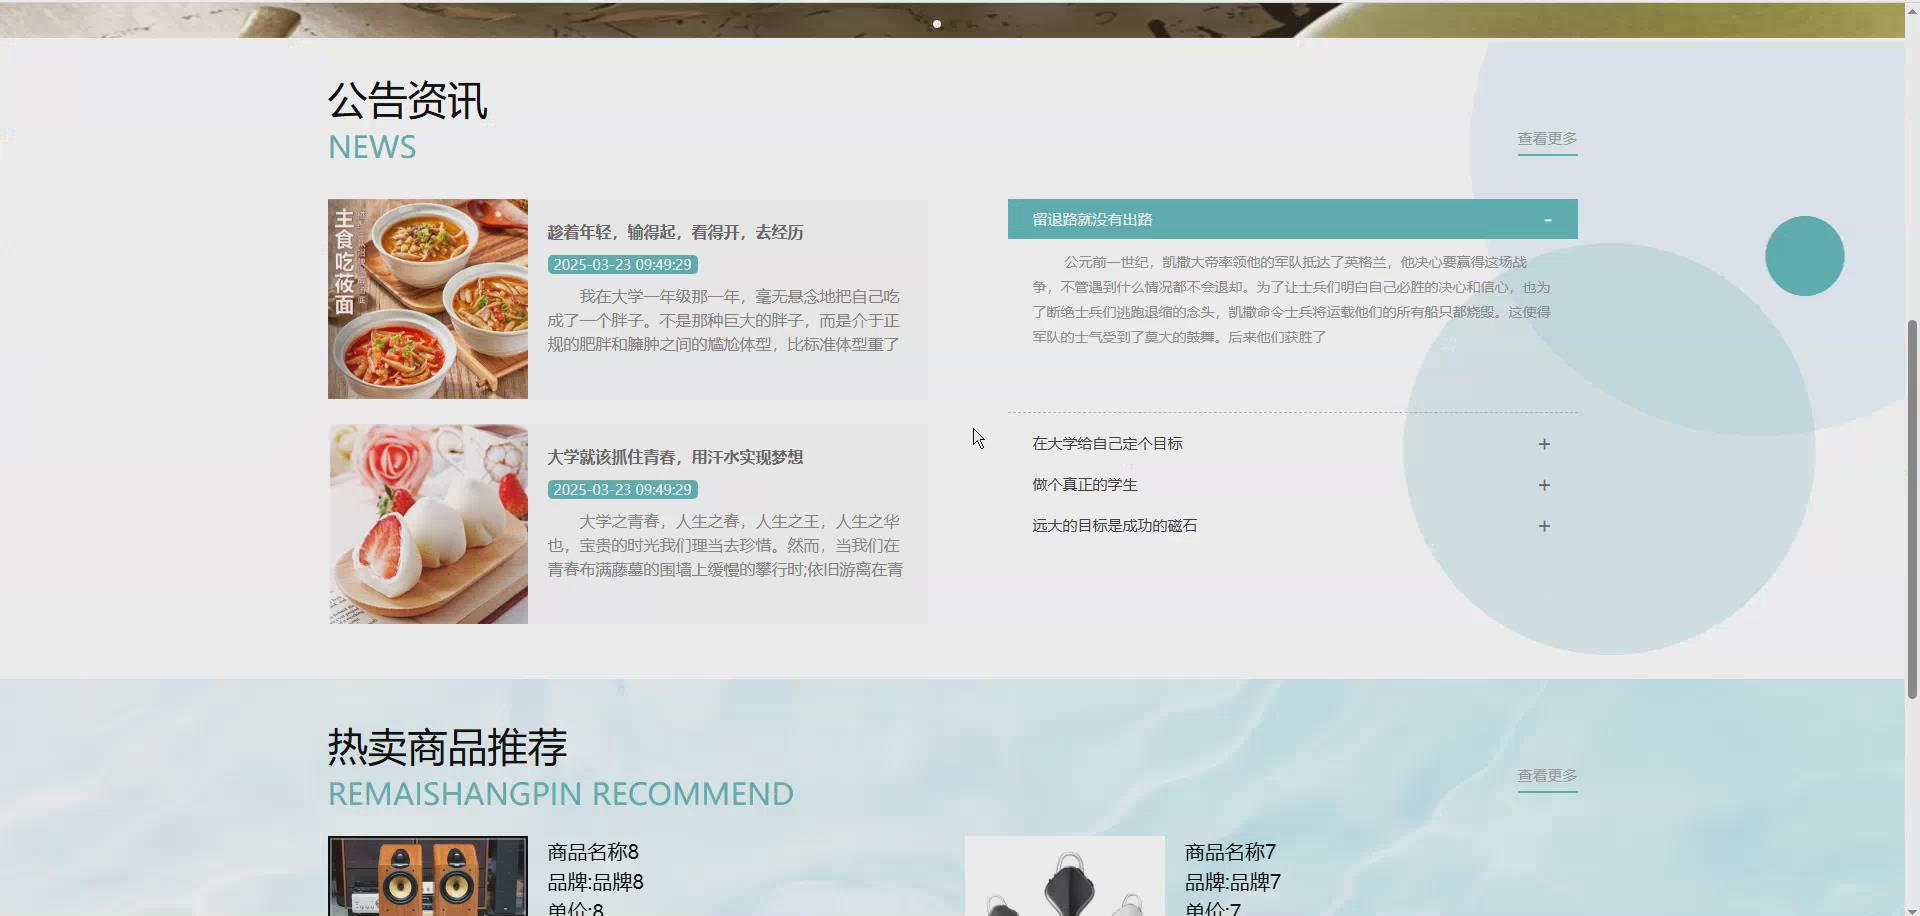Select the carousel indicator dot
The width and height of the screenshot is (1920, 916).
(x=937, y=24)
